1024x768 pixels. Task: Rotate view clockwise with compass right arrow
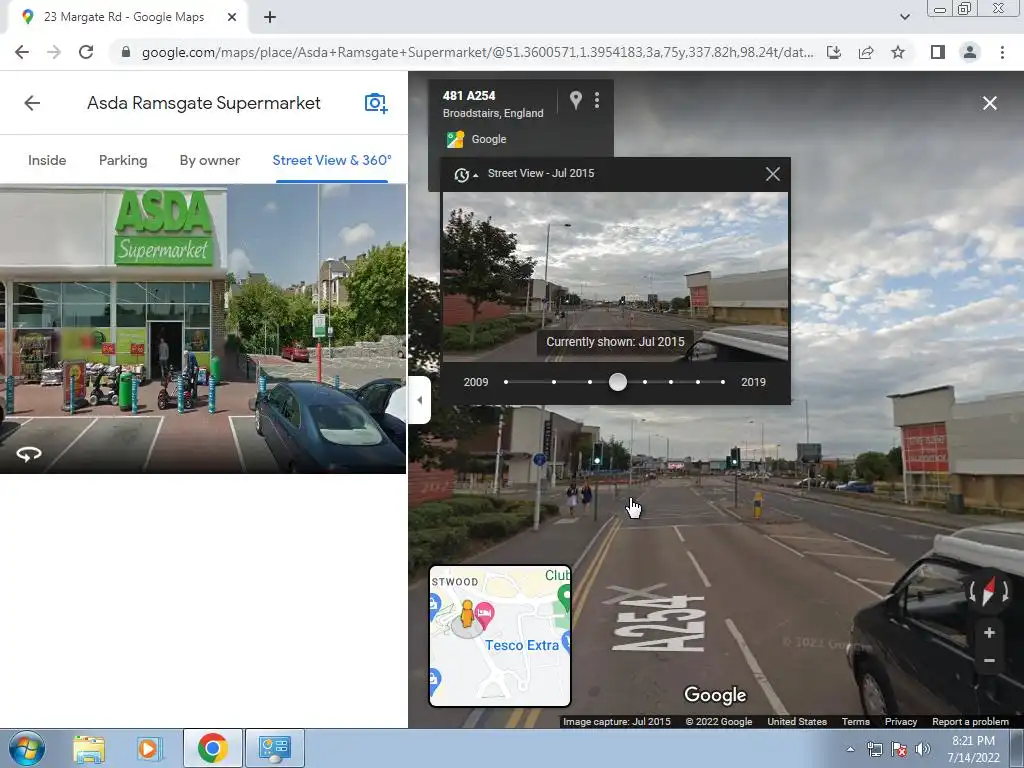click(x=1006, y=591)
